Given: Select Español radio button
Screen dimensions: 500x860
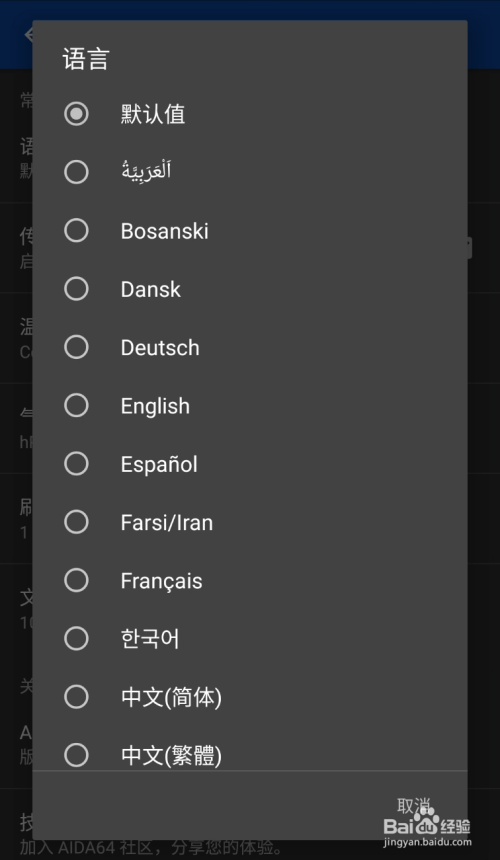Looking at the screenshot, I should coord(76,463).
